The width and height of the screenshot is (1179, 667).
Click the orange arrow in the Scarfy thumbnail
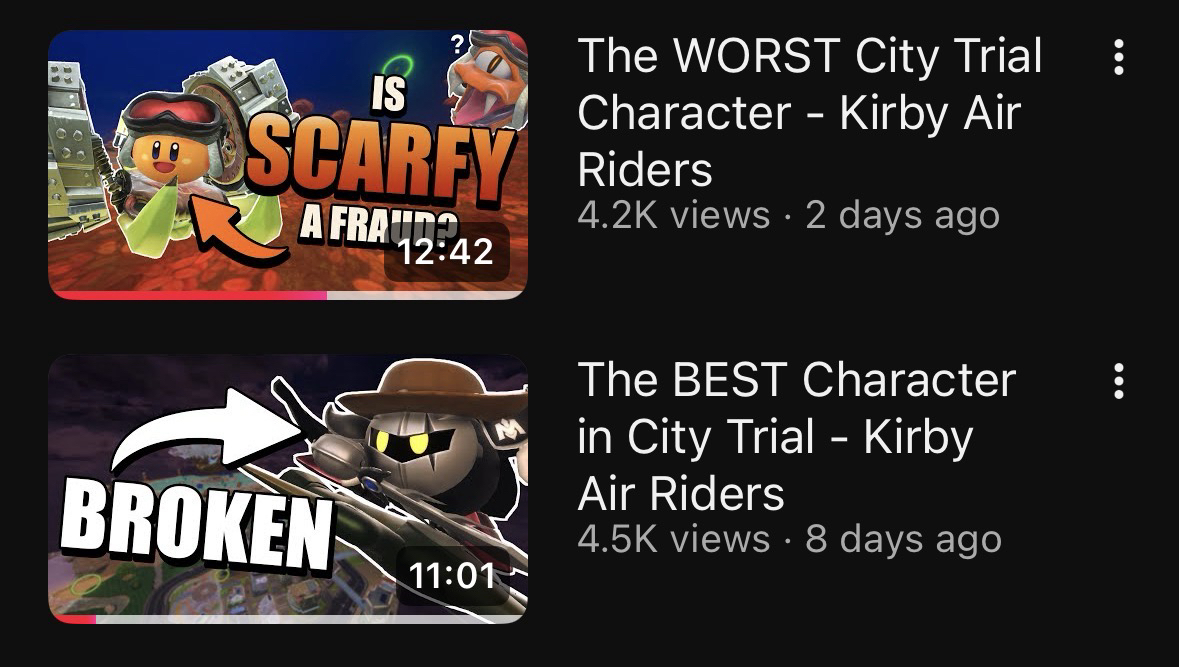[238, 229]
